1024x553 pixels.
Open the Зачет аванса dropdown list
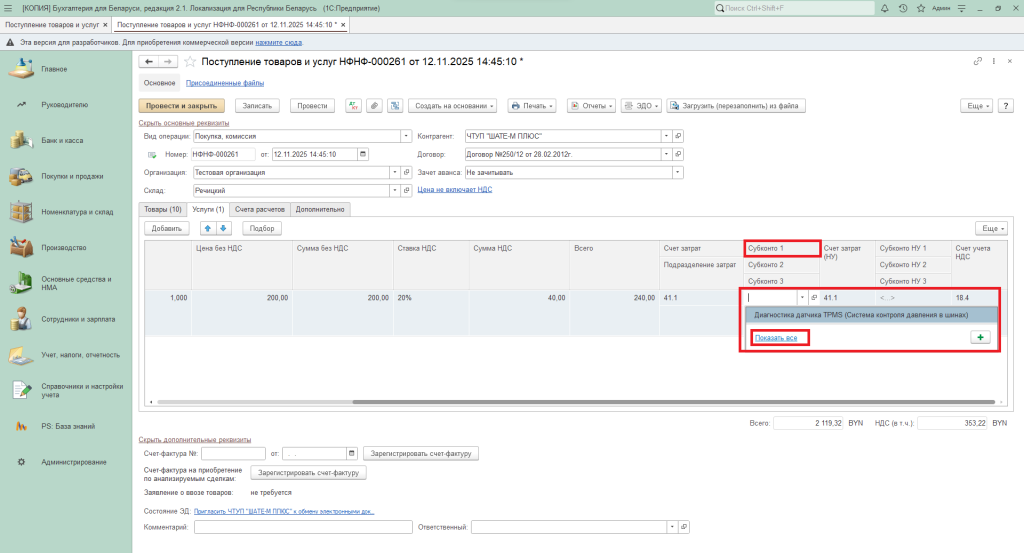coord(678,172)
